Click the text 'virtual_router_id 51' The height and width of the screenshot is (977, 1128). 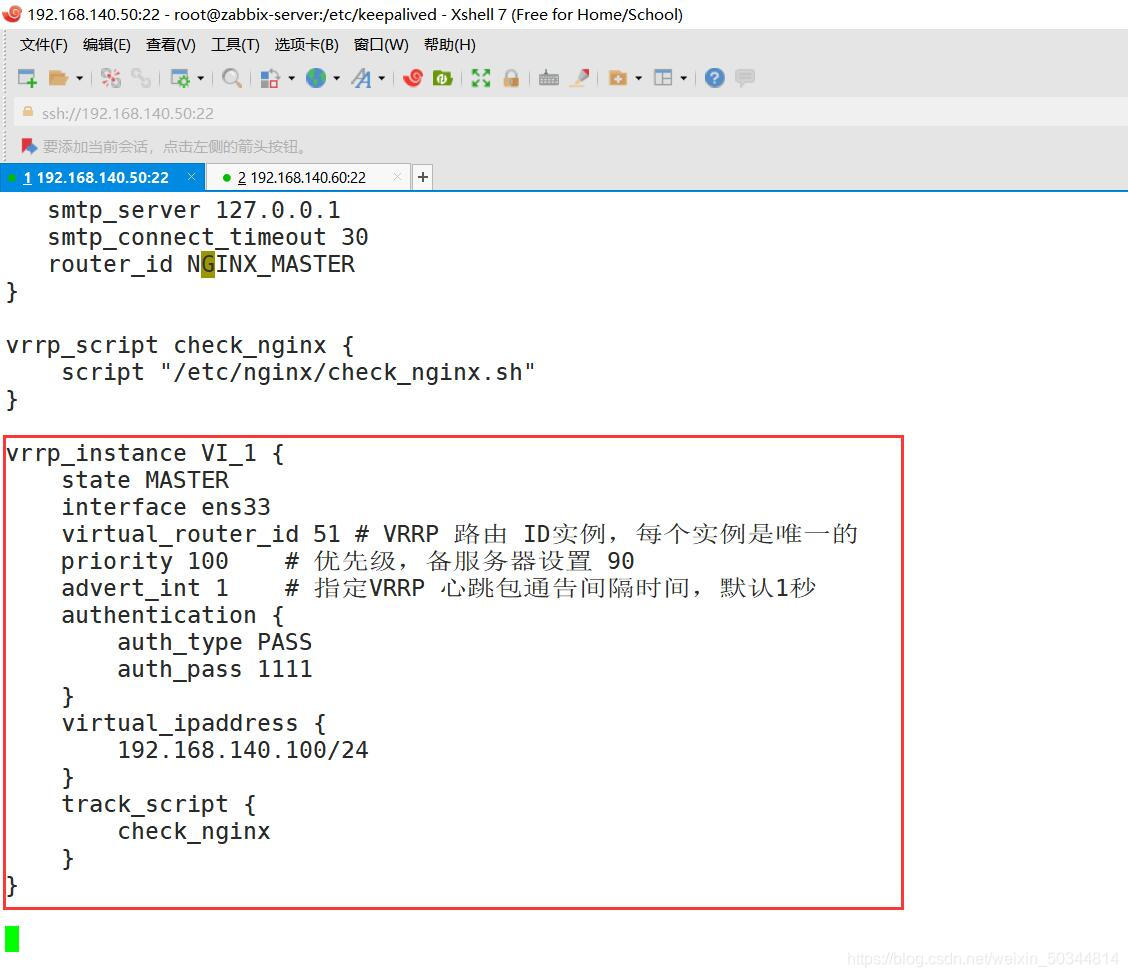coord(201,534)
